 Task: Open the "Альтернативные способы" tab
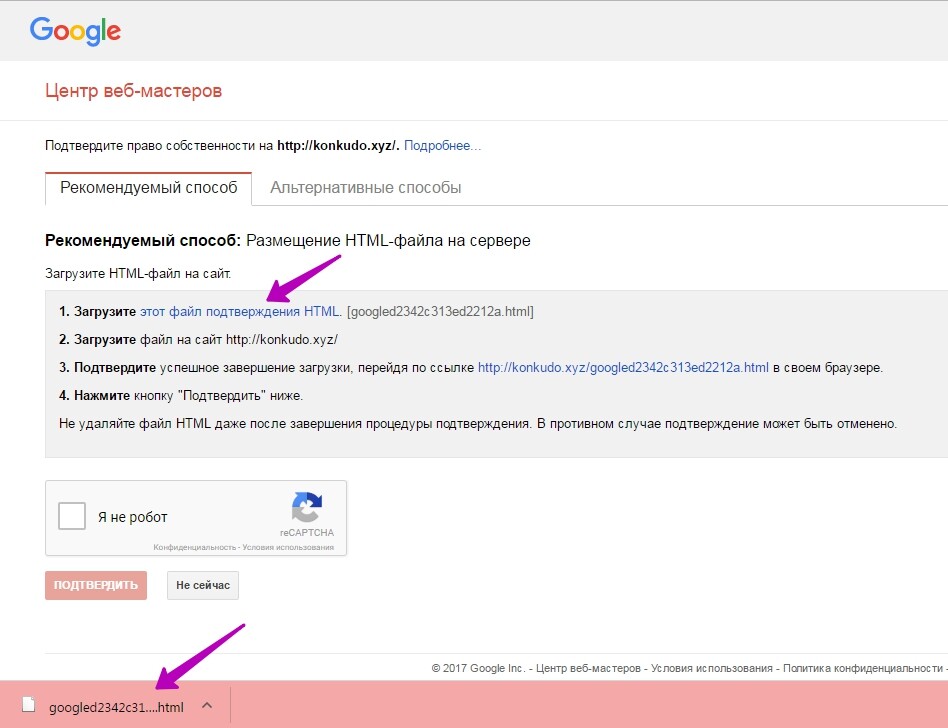(365, 188)
